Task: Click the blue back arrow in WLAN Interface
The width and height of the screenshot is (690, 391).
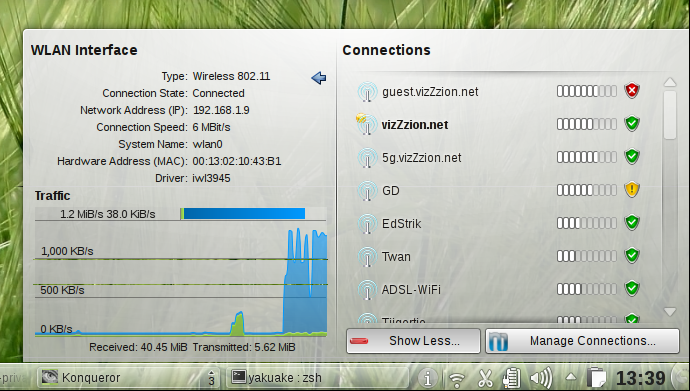Action: click(319, 78)
